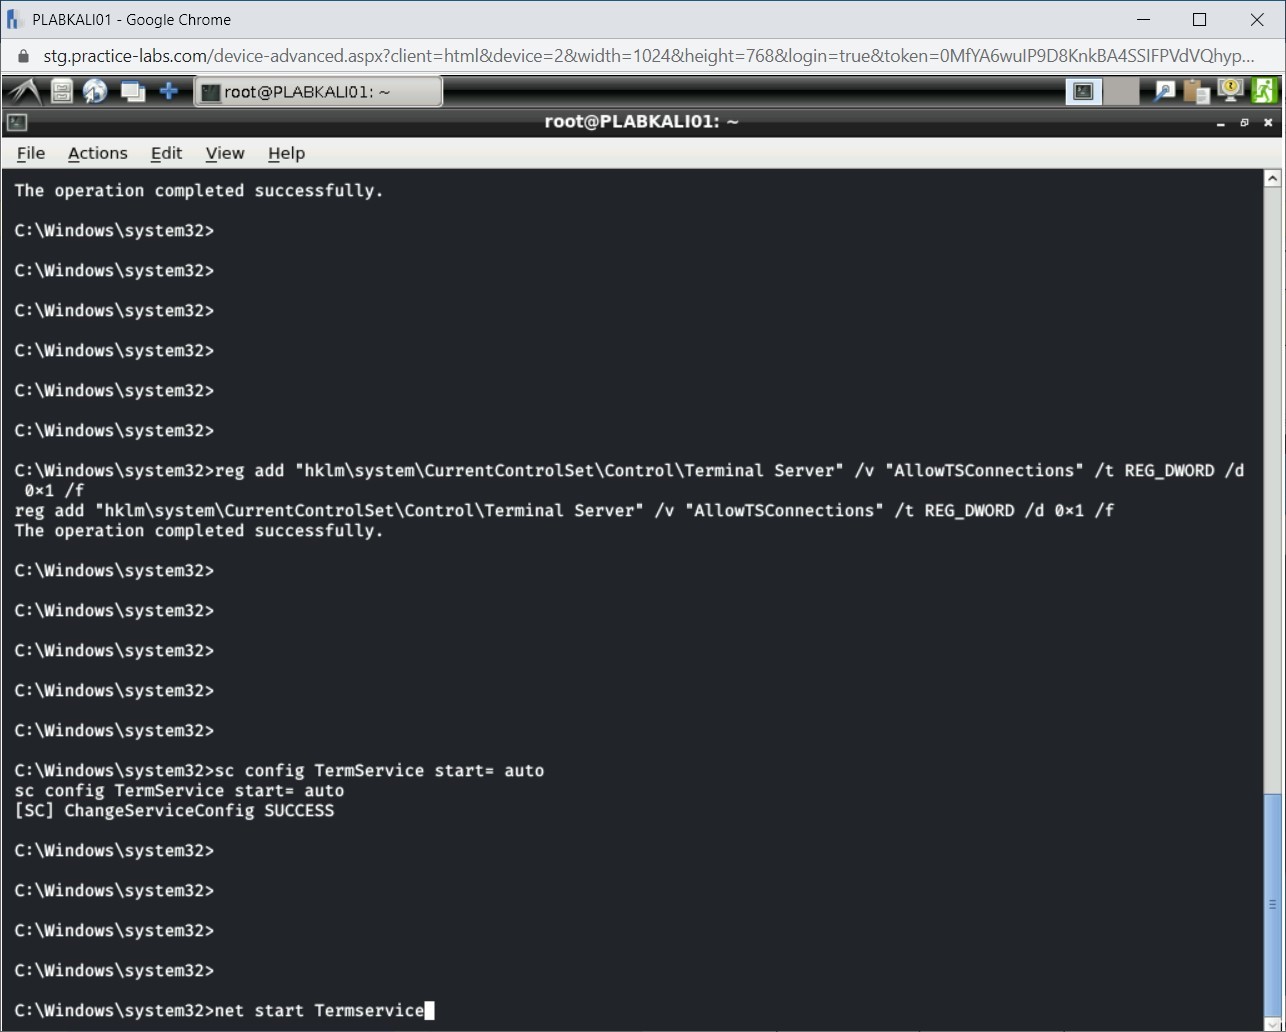Screen dimensions: 1286x1032
Task: Open the file manager panel icon
Action: 62,92
